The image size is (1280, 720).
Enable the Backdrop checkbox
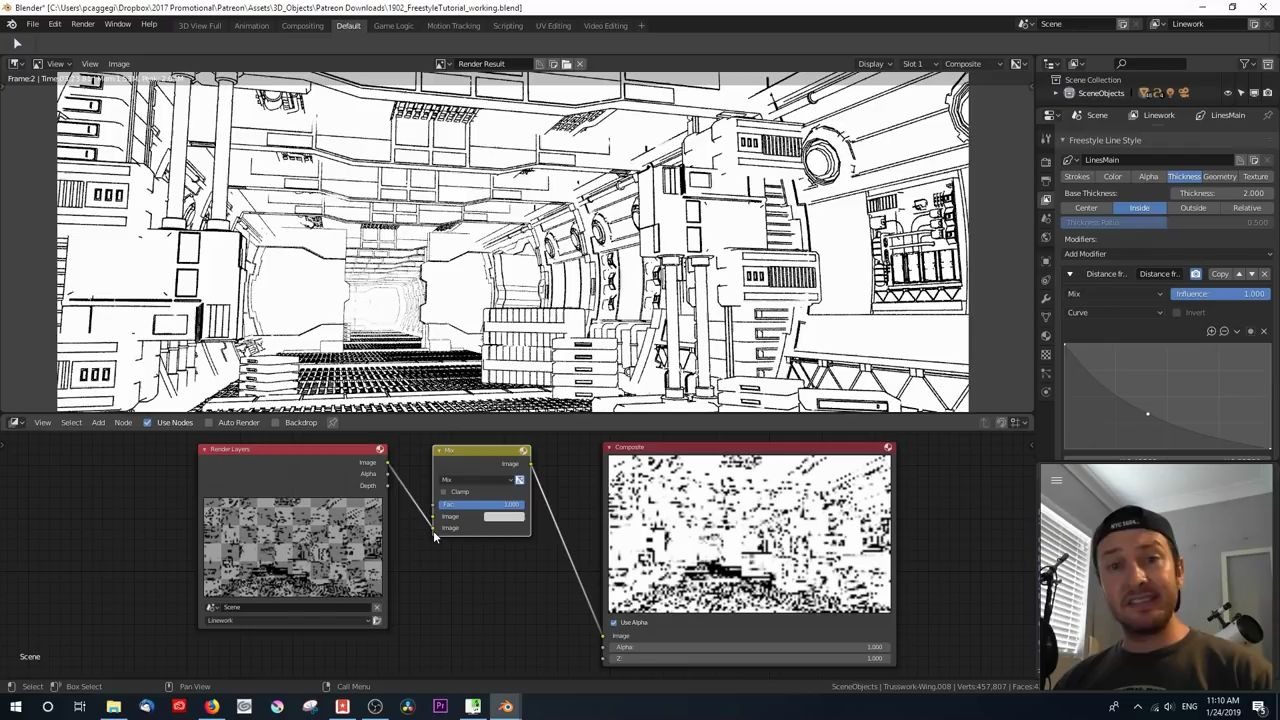coord(276,423)
